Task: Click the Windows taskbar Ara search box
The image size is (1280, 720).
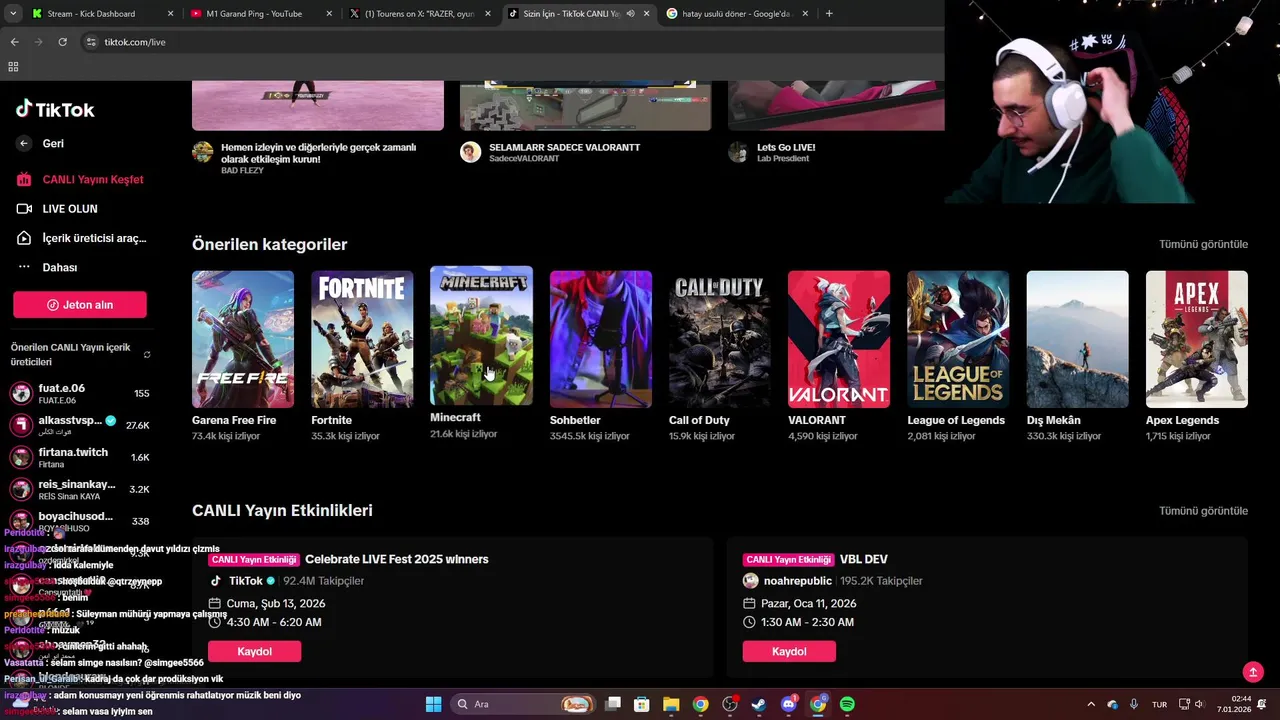Action: 523,704
